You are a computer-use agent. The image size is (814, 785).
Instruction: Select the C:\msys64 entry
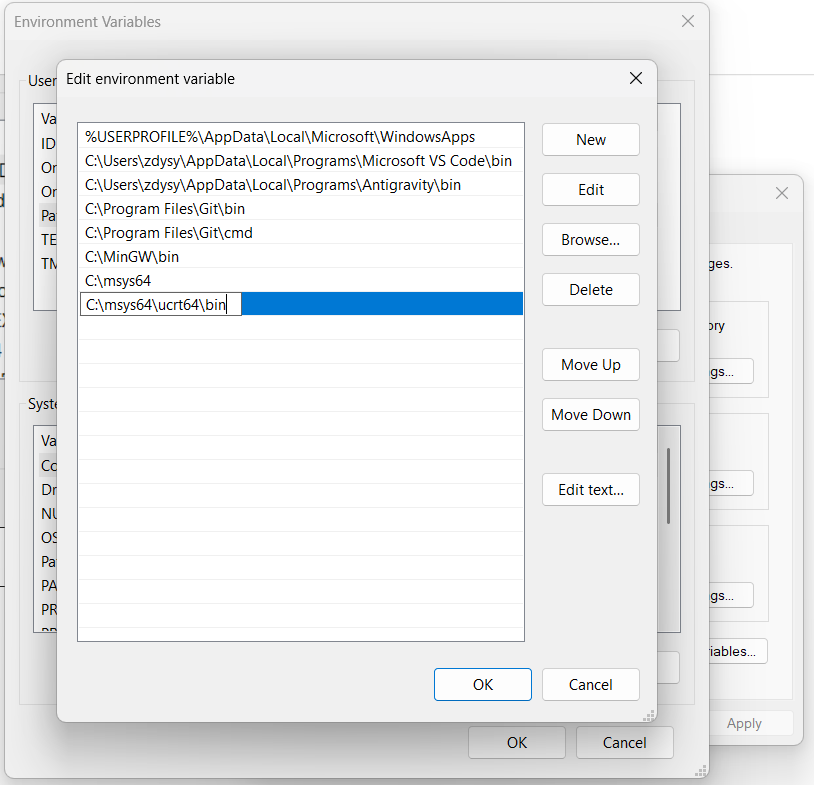pos(118,281)
